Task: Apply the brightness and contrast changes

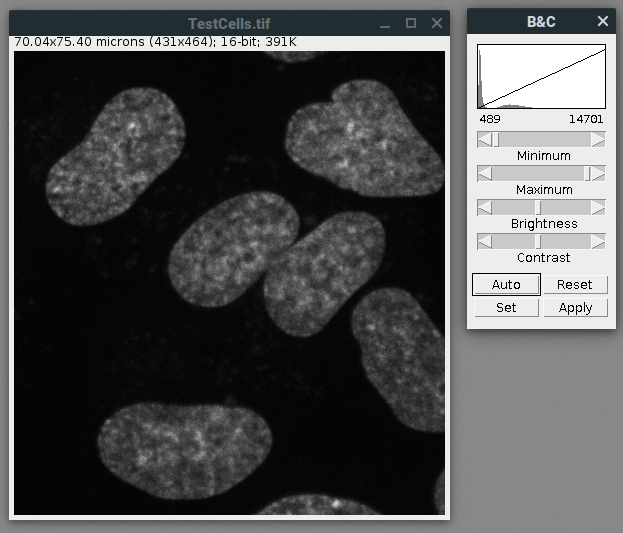Action: pyautogui.click(x=575, y=308)
